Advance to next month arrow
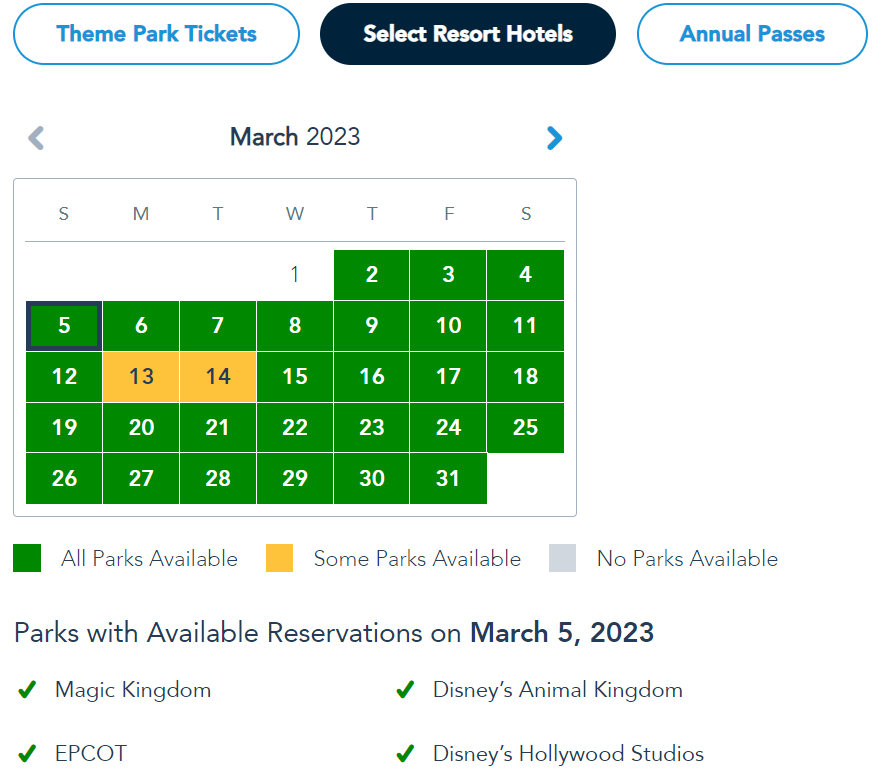The height and width of the screenshot is (781, 876). (555, 138)
